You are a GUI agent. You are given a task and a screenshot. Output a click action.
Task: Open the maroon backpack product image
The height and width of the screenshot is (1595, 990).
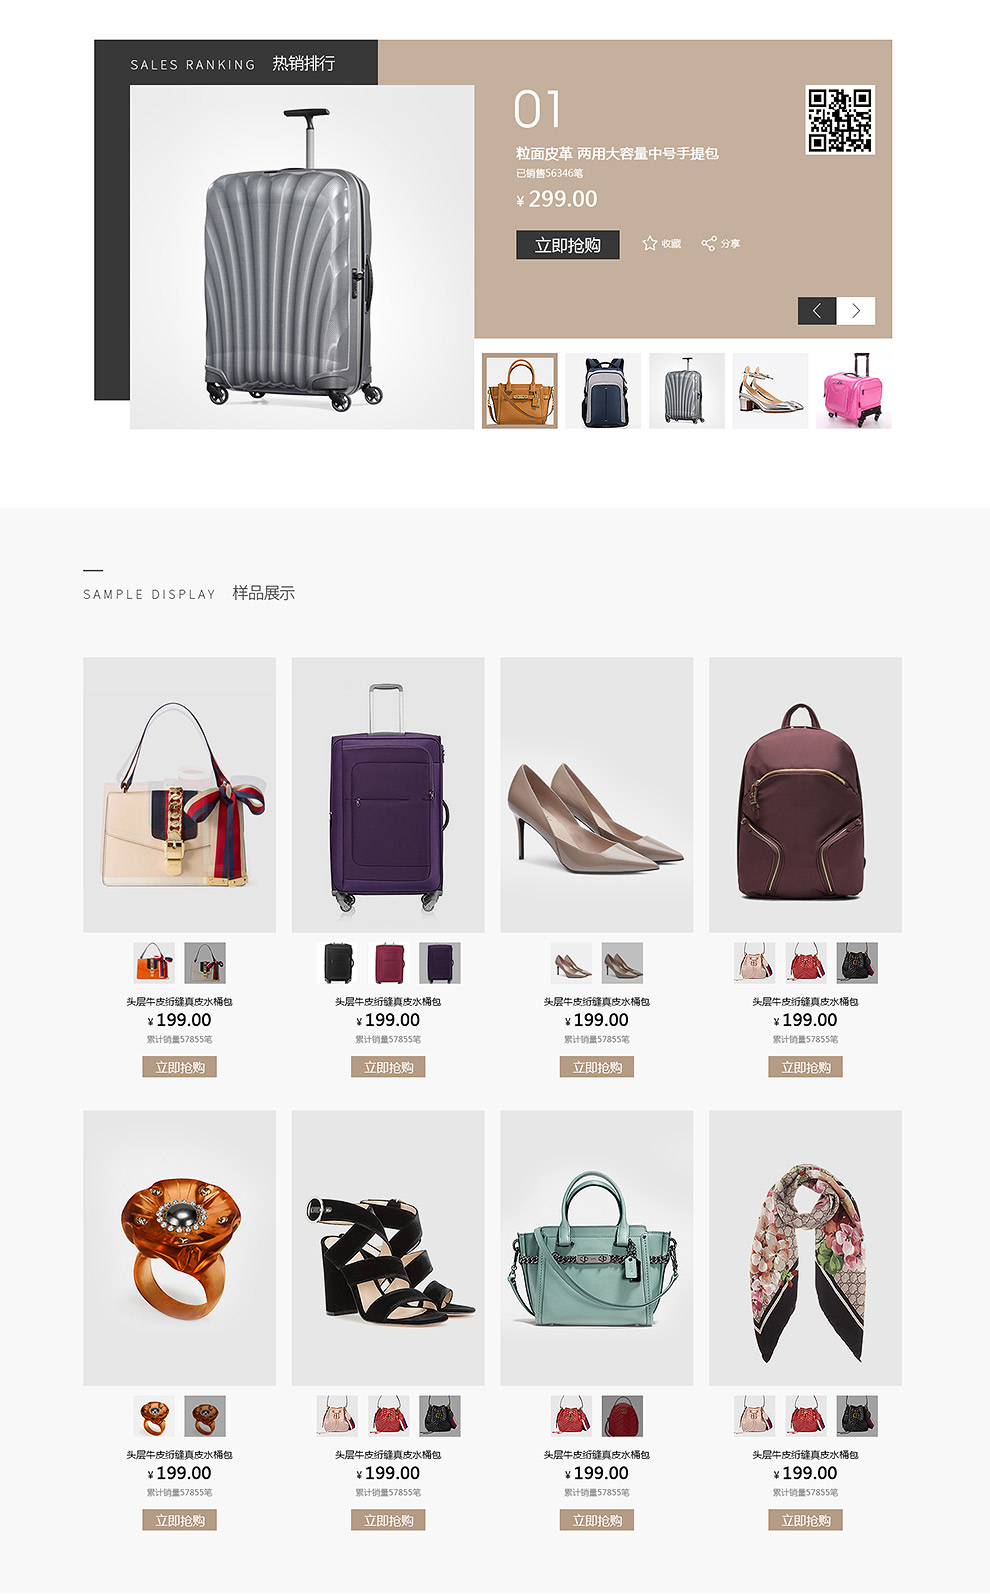tap(805, 795)
